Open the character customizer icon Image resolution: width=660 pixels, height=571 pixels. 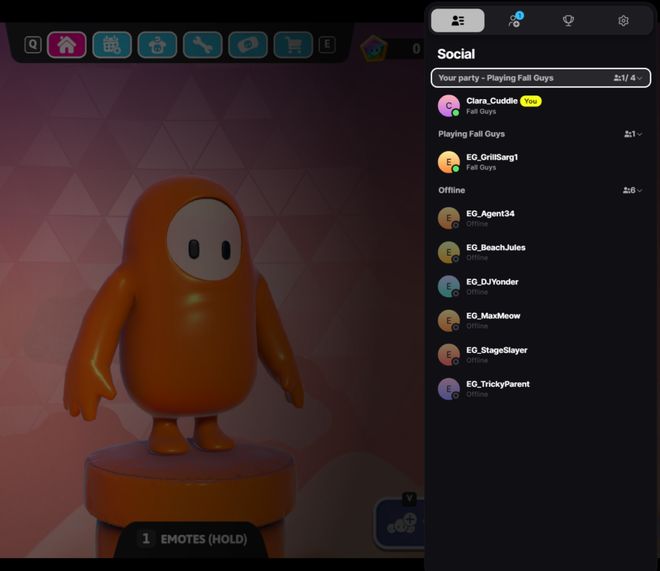pyautogui.click(x=157, y=45)
